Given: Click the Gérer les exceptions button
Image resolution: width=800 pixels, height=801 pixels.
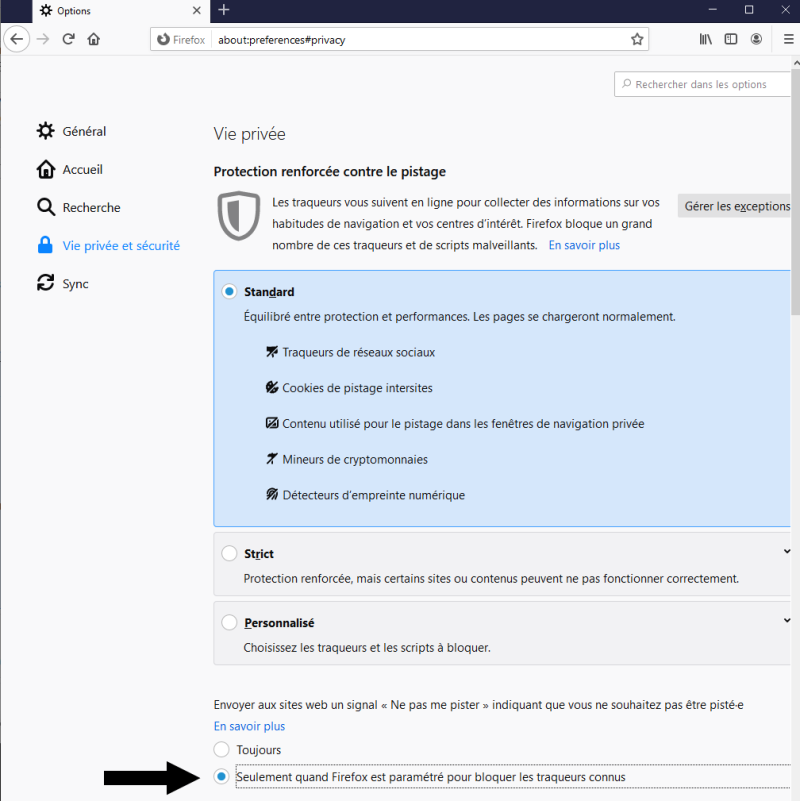Looking at the screenshot, I should click(x=736, y=206).
